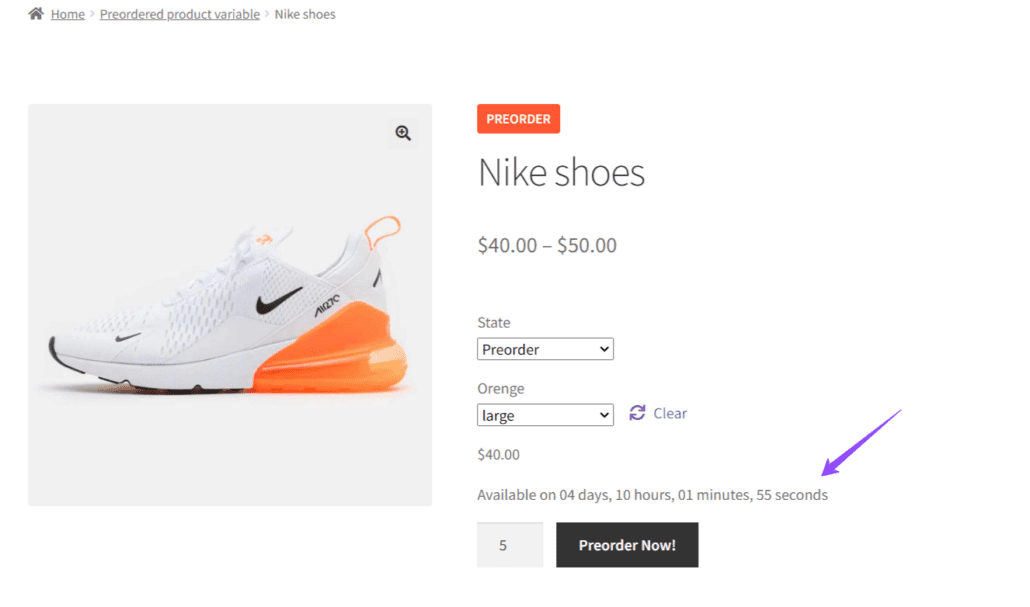Click the purple arrow annotation
Screen dimensions: 1030x607
[x=861, y=442]
